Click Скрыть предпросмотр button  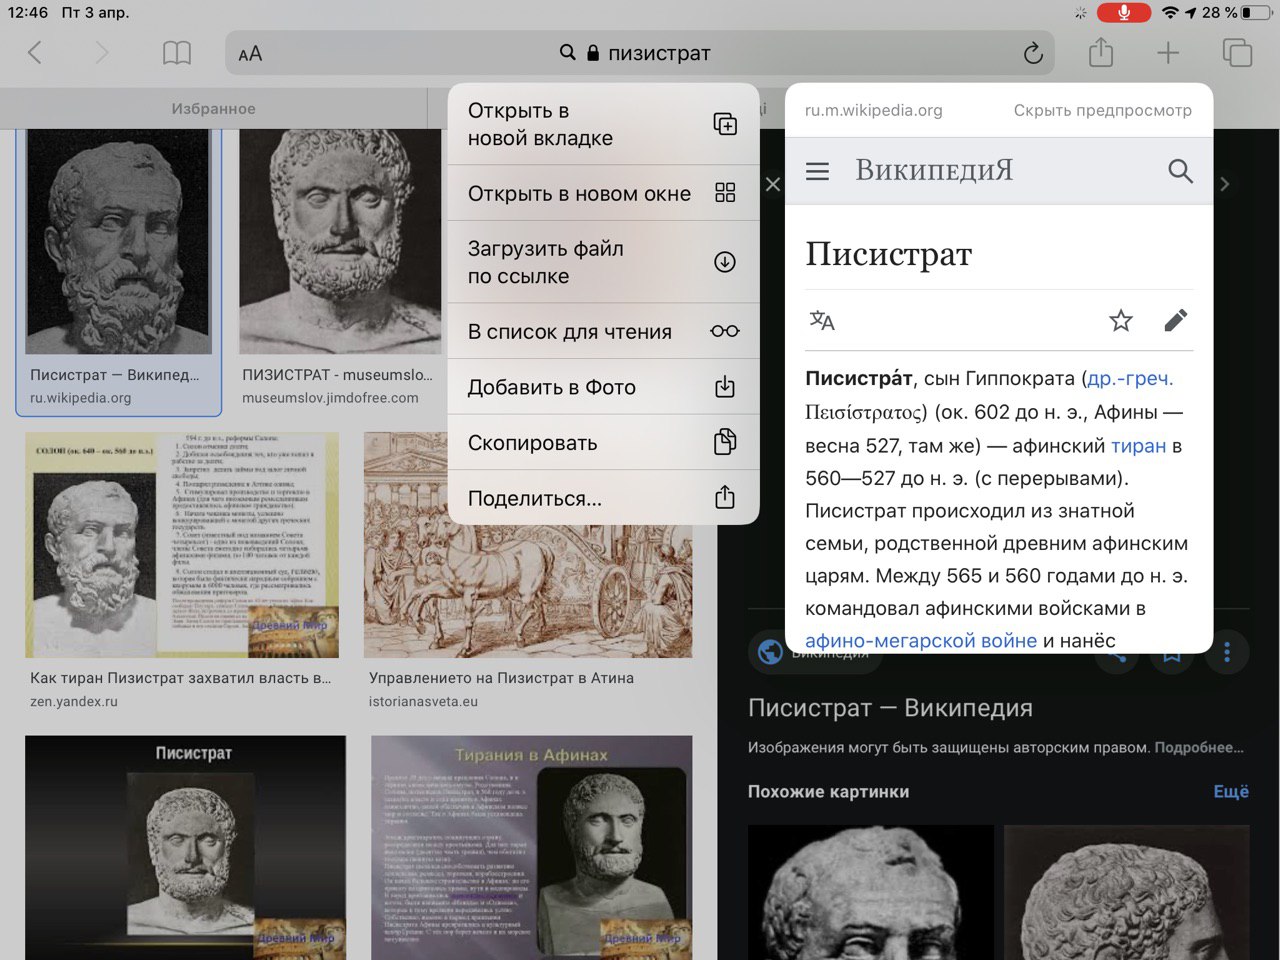click(1102, 110)
